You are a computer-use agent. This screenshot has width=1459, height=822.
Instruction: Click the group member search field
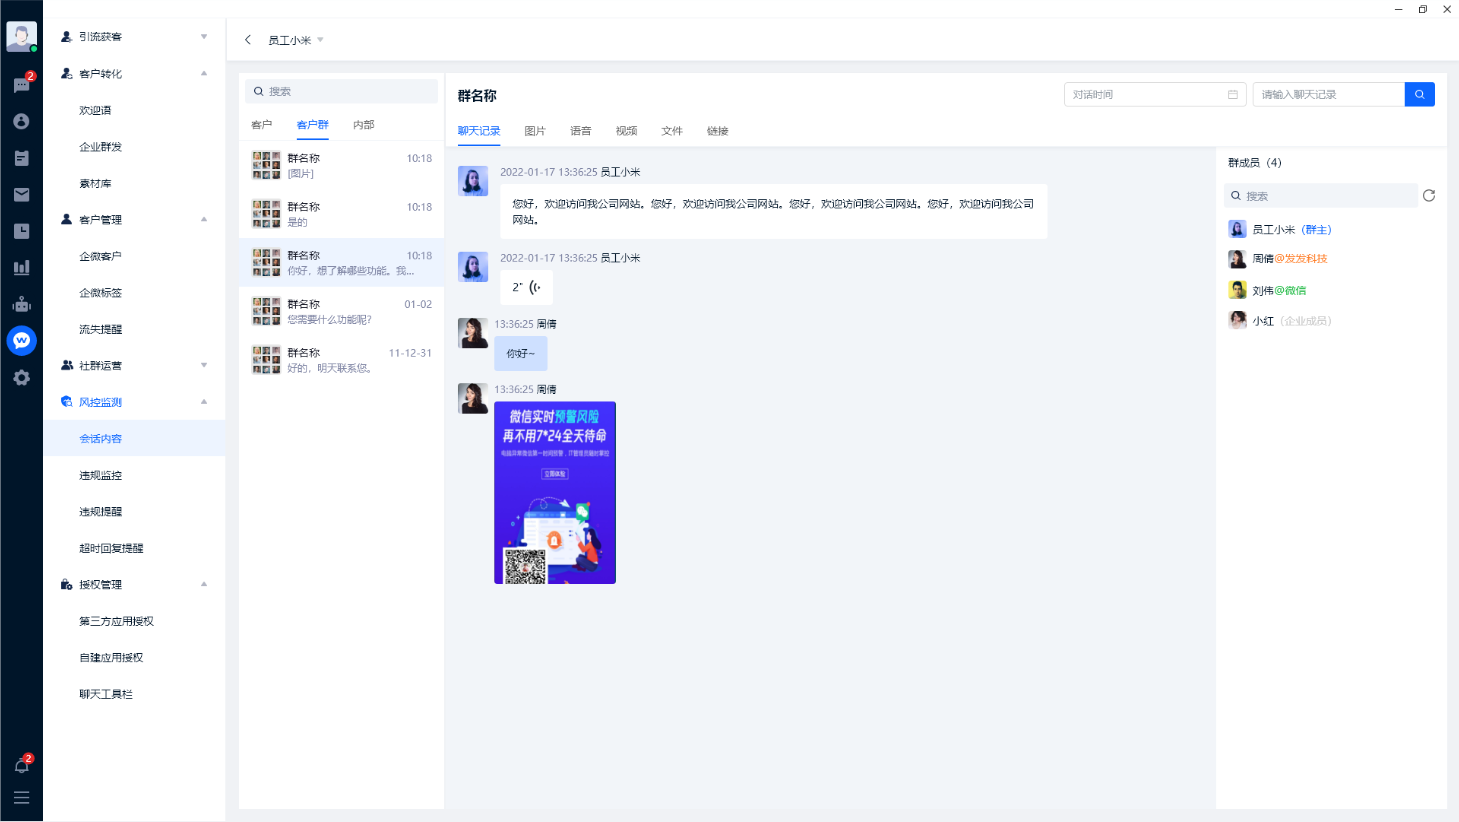point(1320,196)
